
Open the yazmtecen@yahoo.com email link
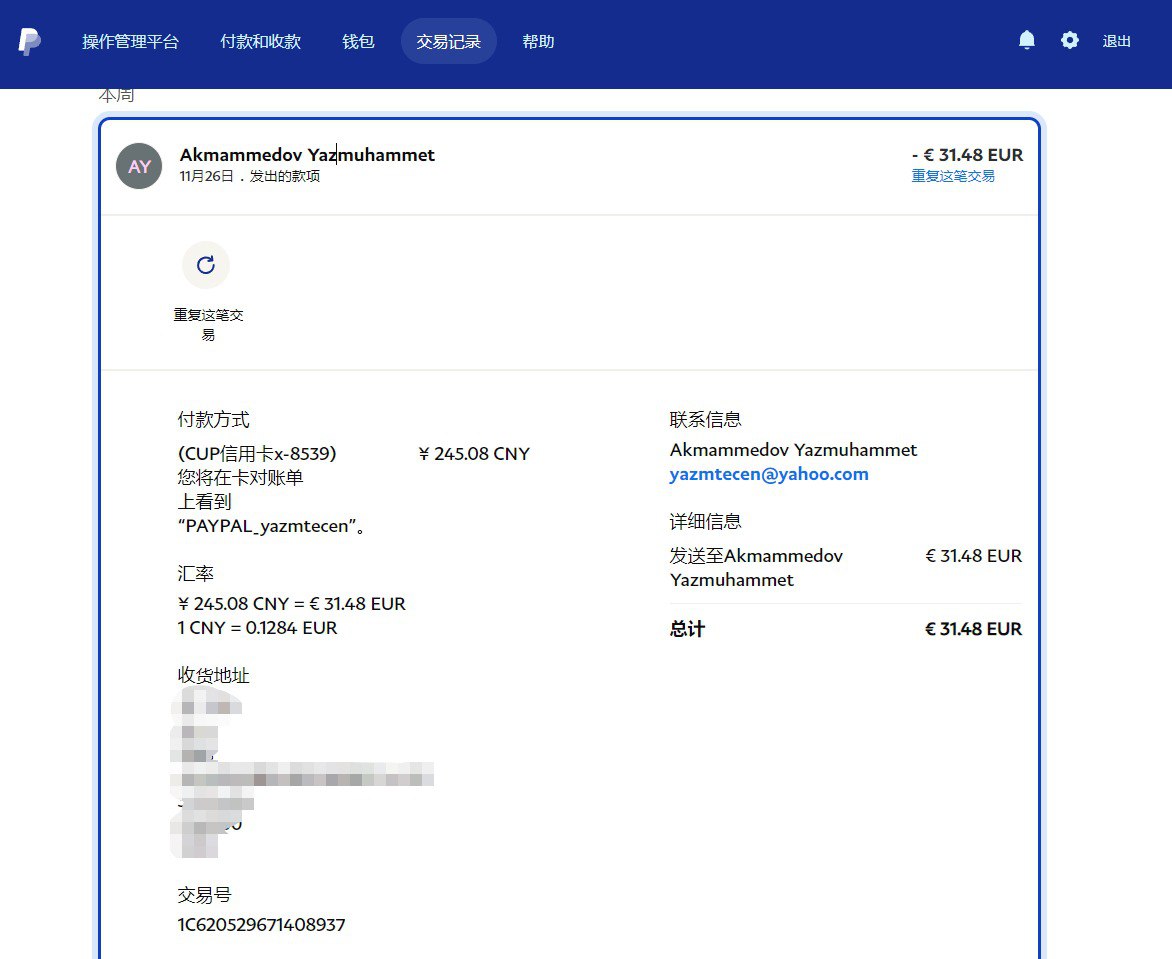point(768,475)
